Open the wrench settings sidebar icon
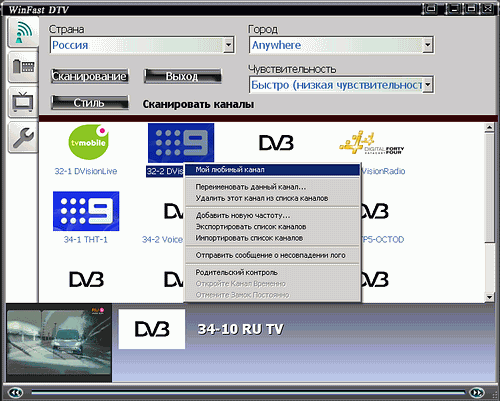The image size is (500, 401). 23,137
